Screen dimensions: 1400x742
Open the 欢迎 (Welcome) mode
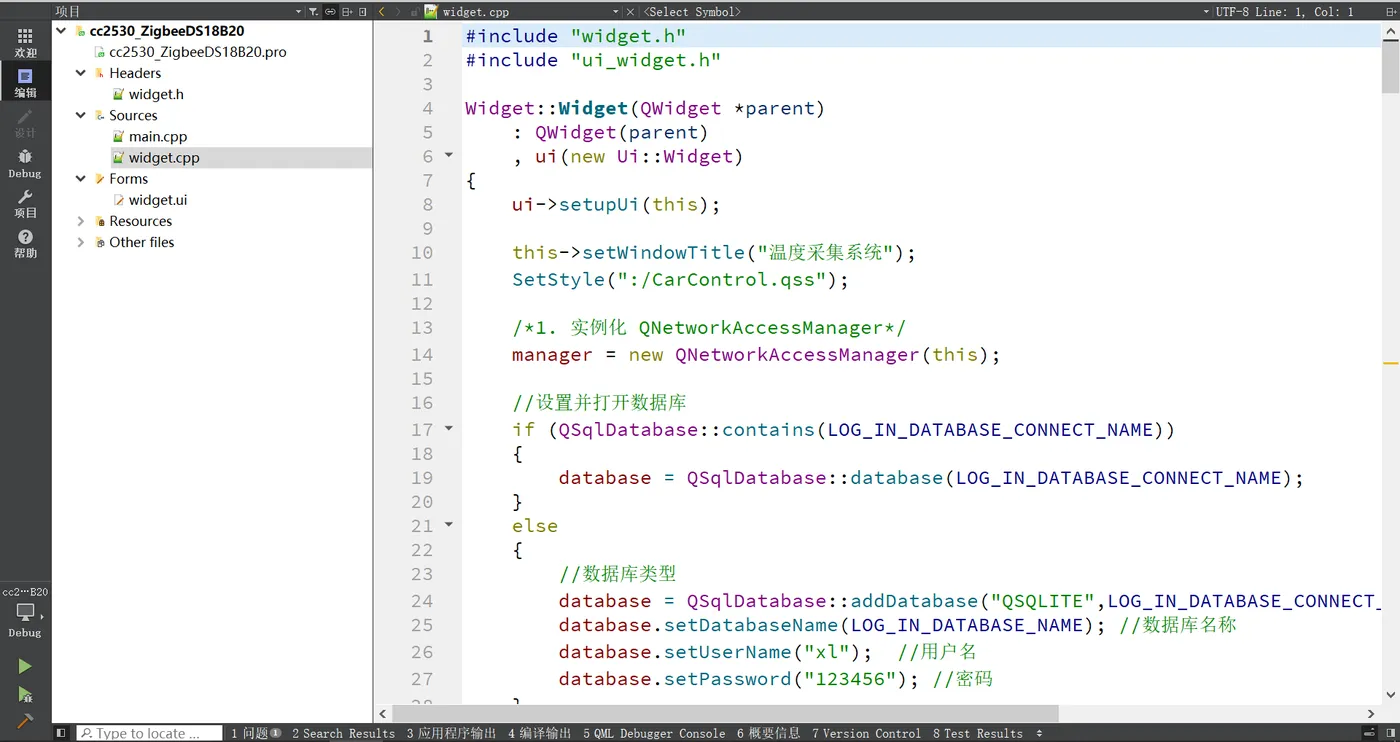[25, 43]
